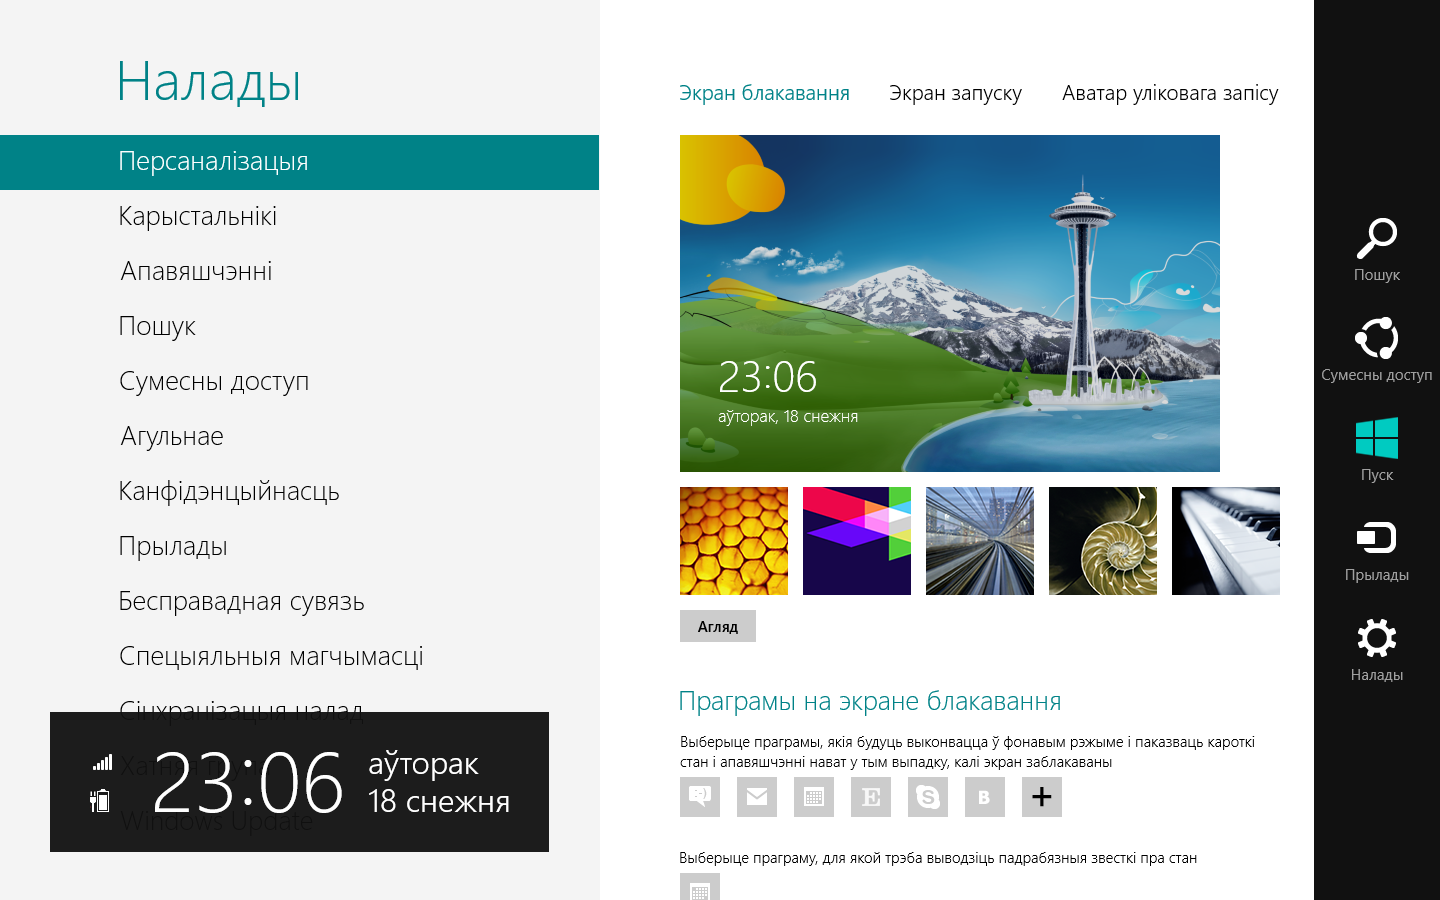1440x900 pixels.
Task: Click the Налады page heading
Action: coord(209,82)
